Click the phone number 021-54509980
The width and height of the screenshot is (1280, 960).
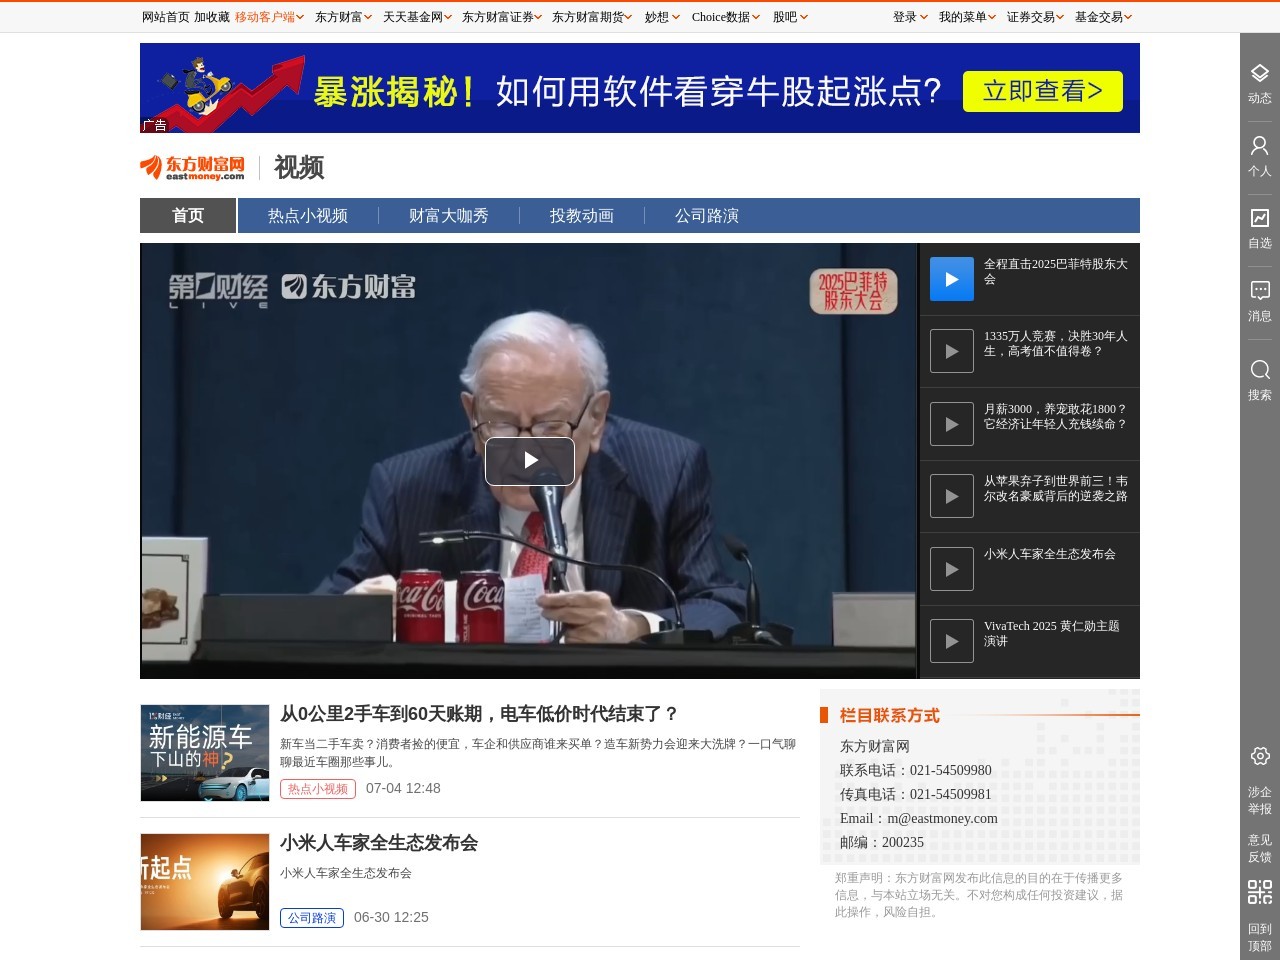951,770
